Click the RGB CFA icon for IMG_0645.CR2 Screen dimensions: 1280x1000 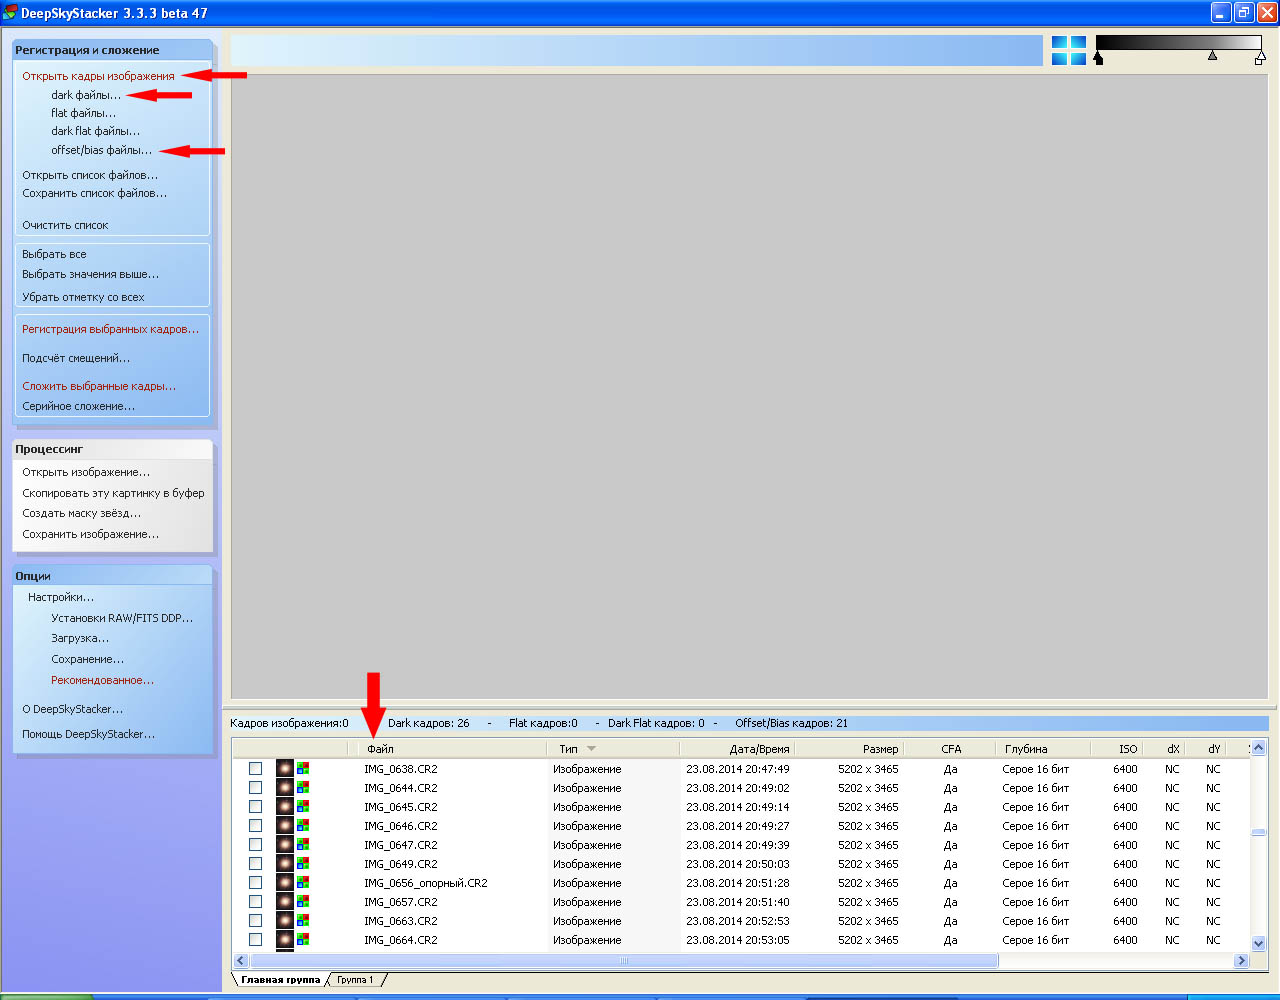pos(303,807)
